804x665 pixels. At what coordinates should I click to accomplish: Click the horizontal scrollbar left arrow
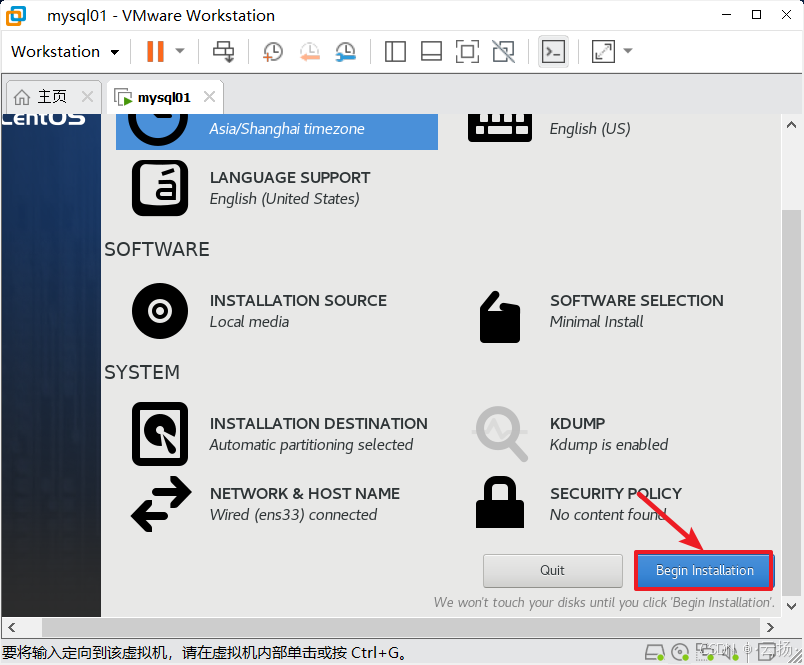click(12, 627)
